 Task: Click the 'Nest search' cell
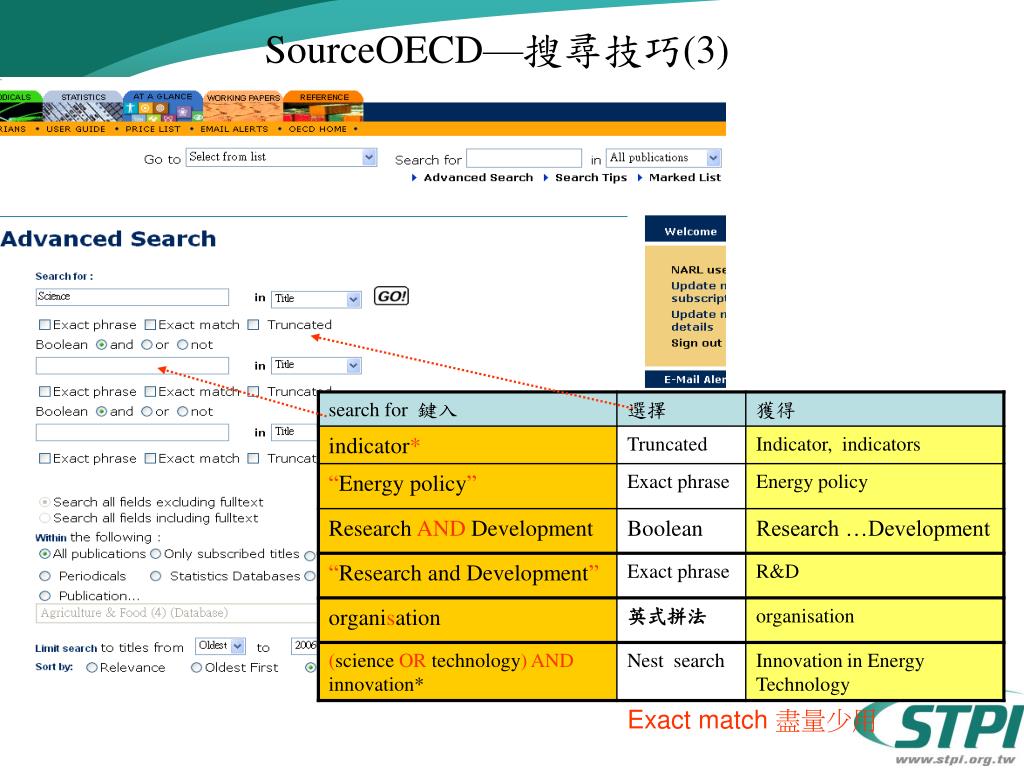(681, 671)
